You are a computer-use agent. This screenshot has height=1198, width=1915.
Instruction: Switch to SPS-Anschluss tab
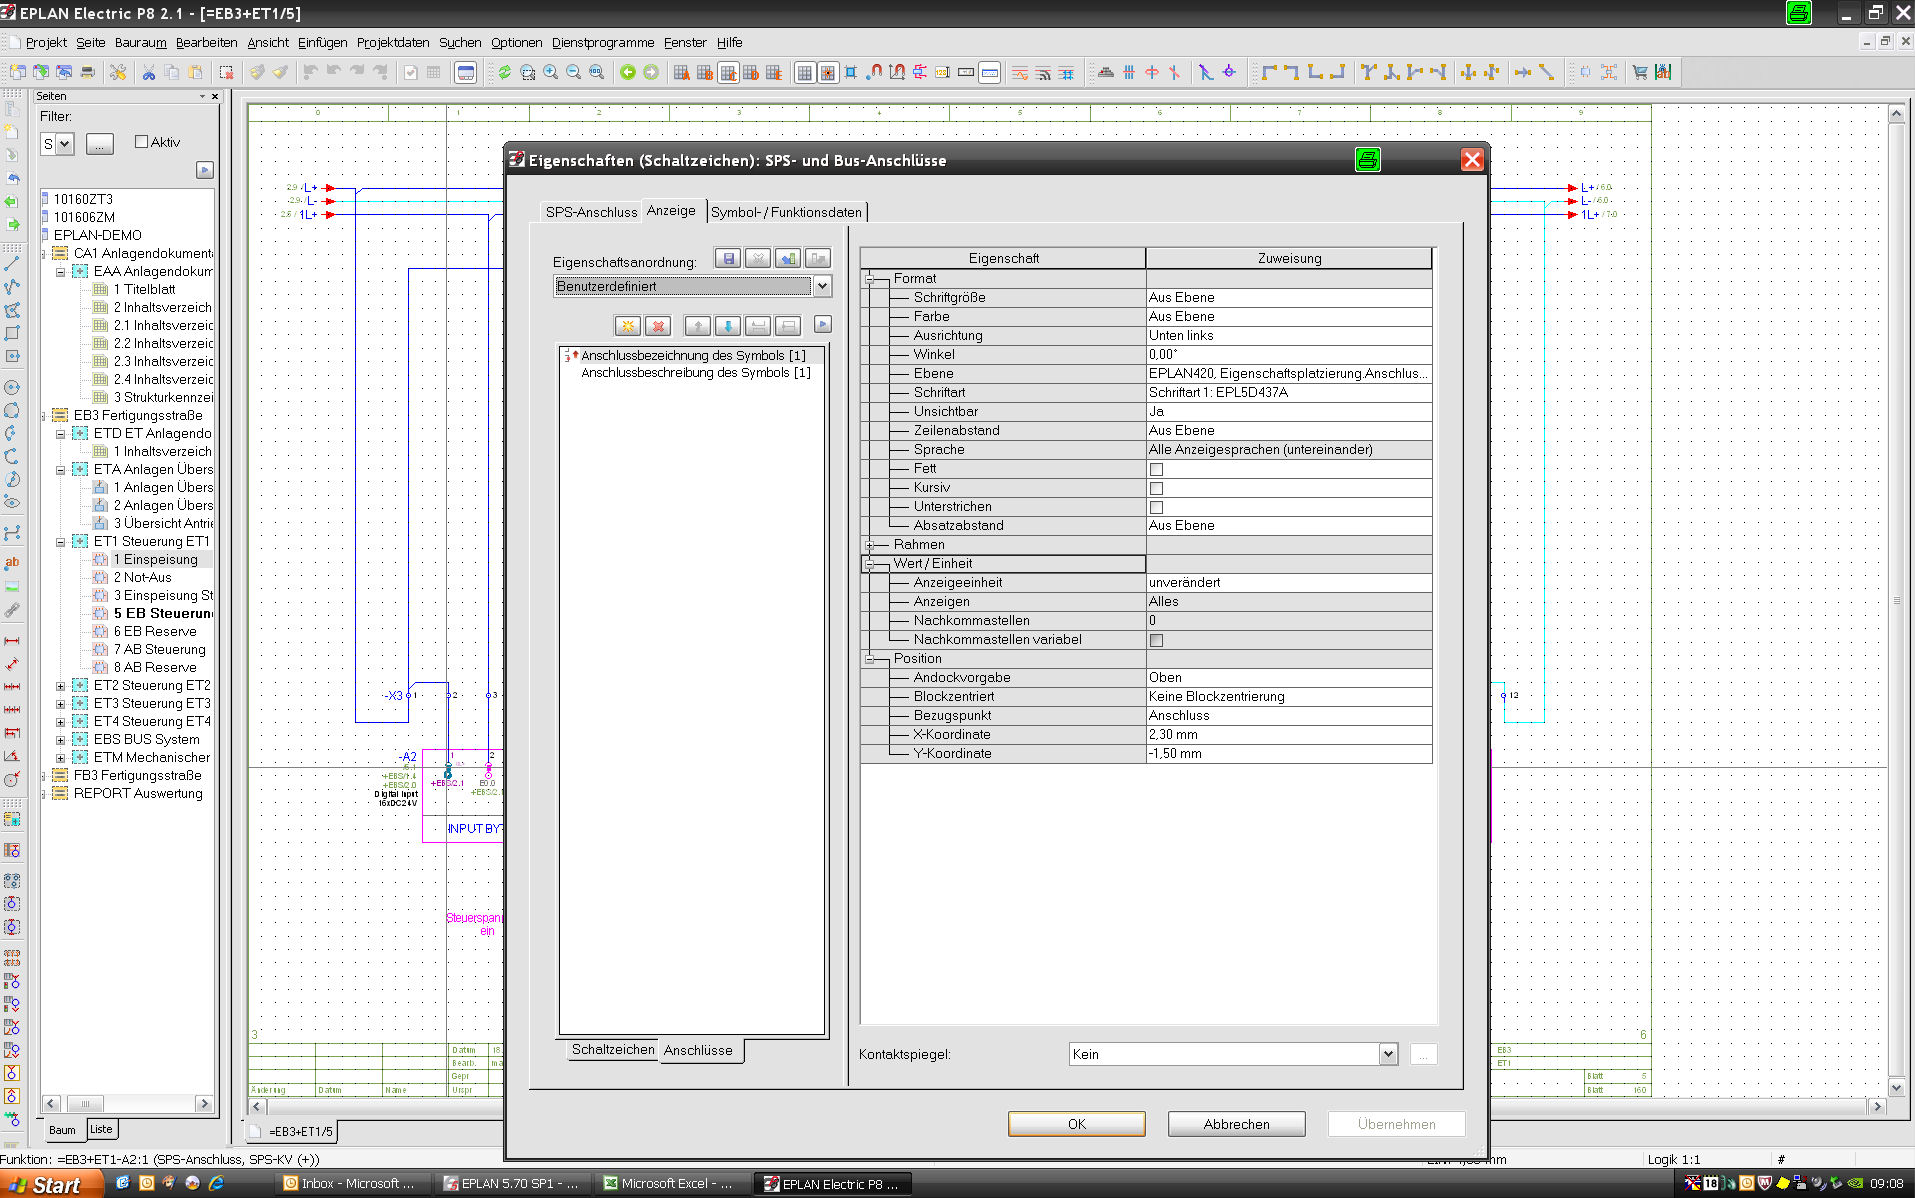click(591, 212)
